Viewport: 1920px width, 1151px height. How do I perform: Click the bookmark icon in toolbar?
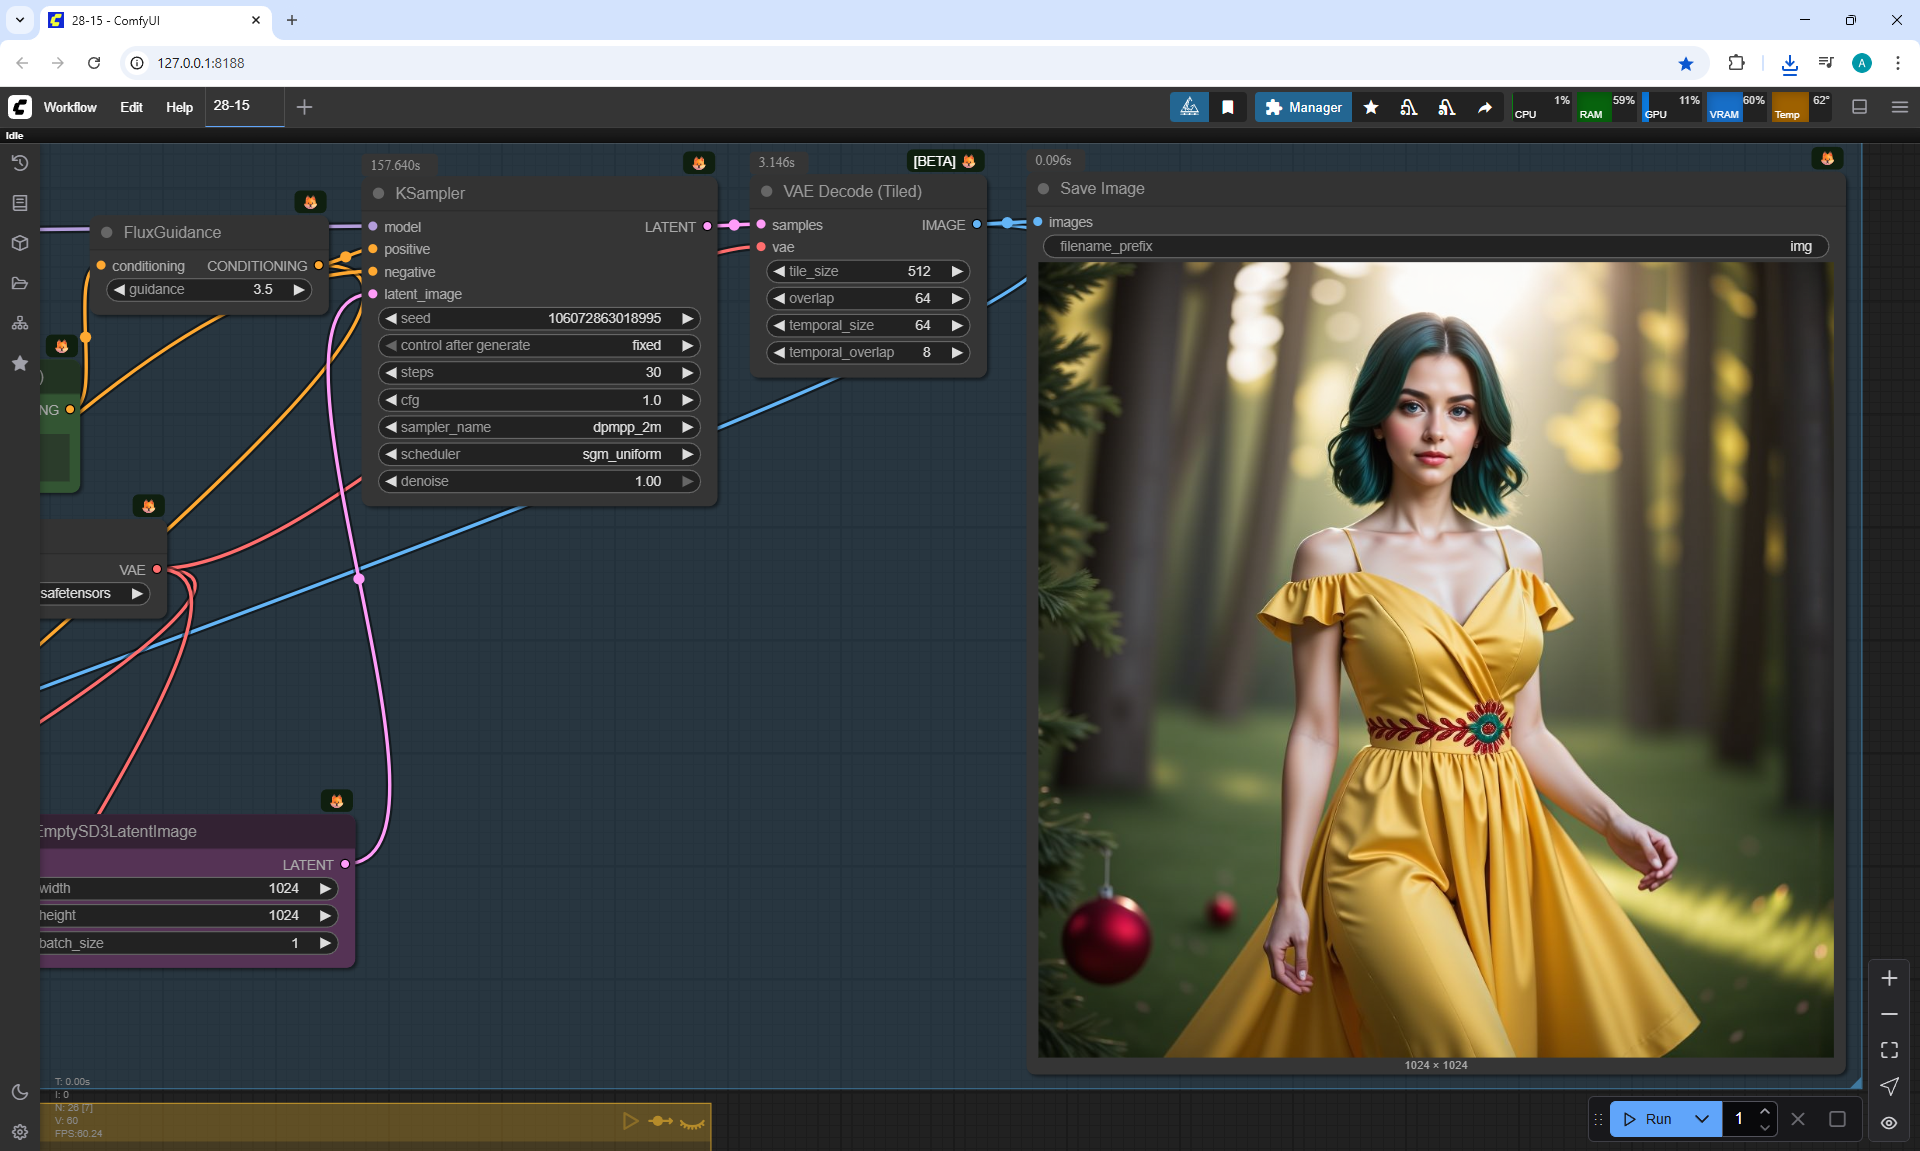click(x=1228, y=107)
